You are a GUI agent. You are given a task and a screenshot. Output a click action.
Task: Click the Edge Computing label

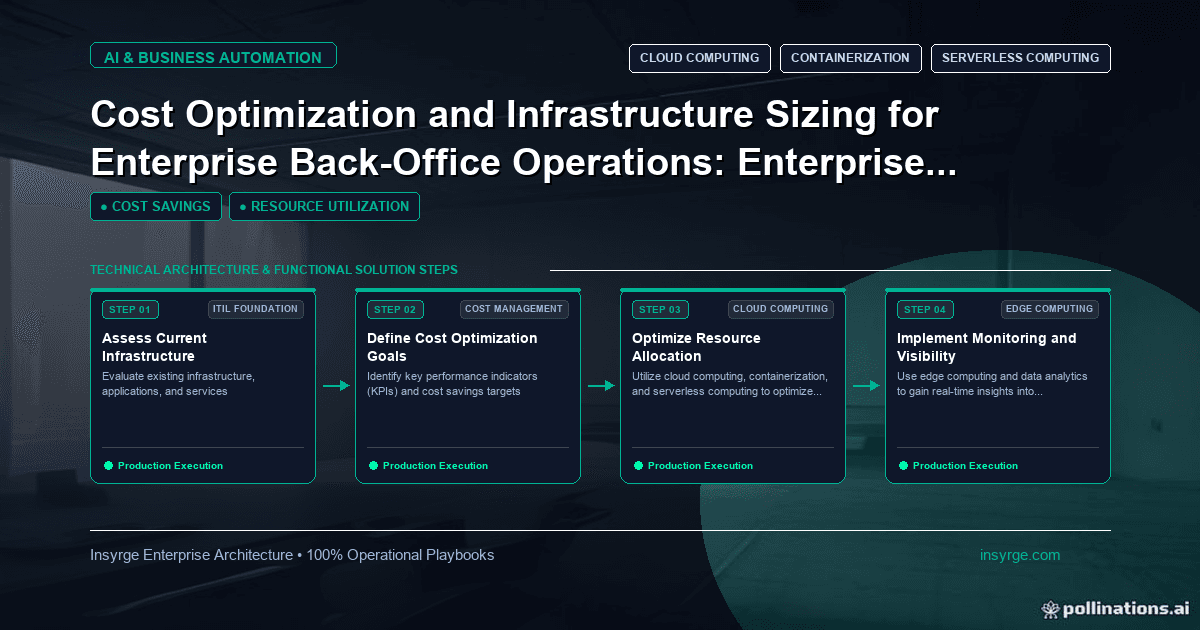1050,309
